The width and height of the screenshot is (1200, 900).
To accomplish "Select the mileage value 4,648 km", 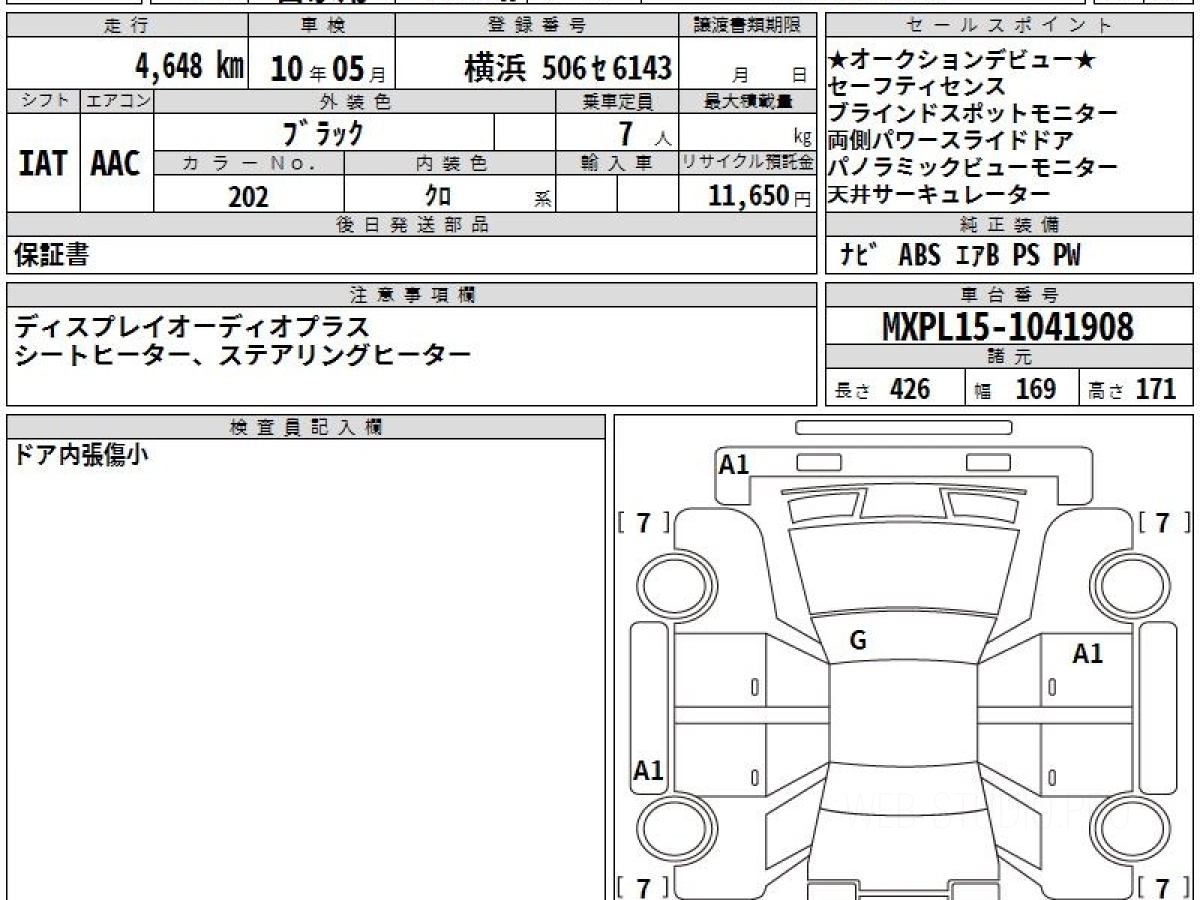I will click(190, 67).
